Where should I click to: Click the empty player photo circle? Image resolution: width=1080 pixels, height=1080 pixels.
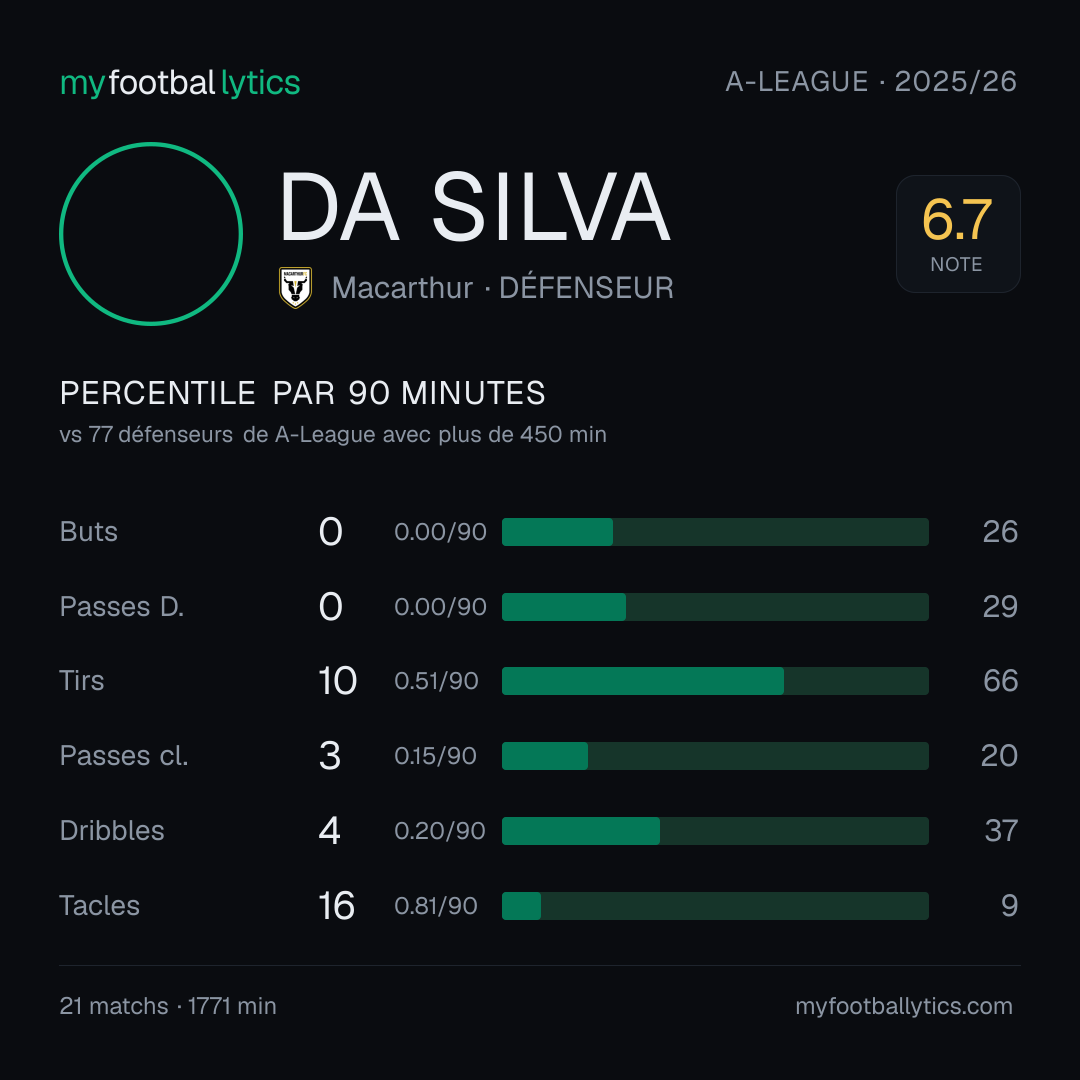tap(151, 233)
